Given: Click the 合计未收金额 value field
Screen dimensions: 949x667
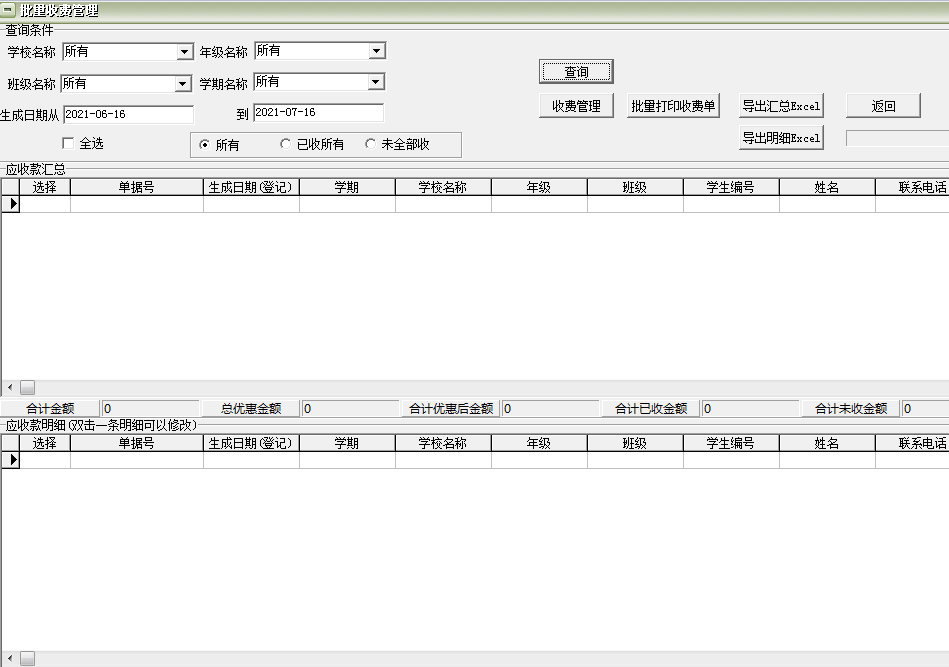Looking at the screenshot, I should pos(925,409).
